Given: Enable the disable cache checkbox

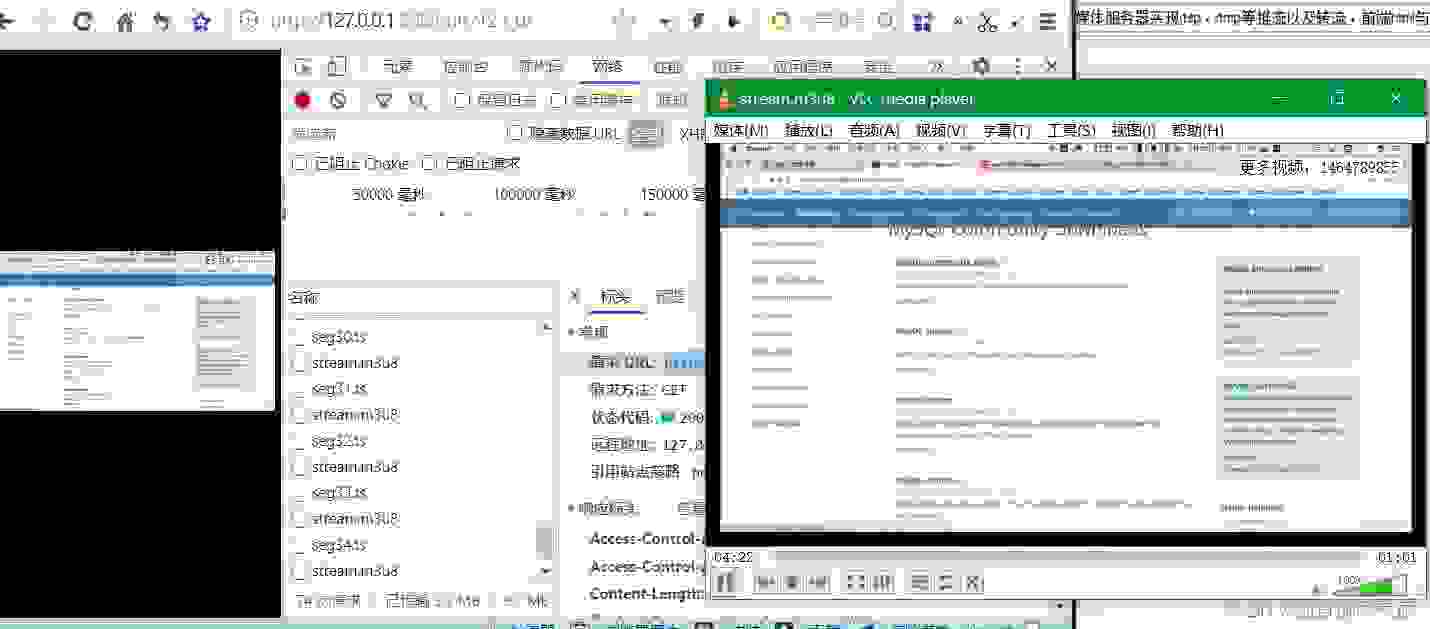Looking at the screenshot, I should (x=556, y=100).
